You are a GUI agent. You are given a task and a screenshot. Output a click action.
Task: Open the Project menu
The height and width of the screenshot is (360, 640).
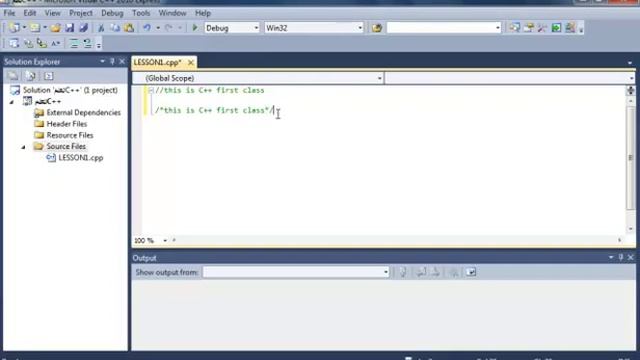tap(81, 13)
